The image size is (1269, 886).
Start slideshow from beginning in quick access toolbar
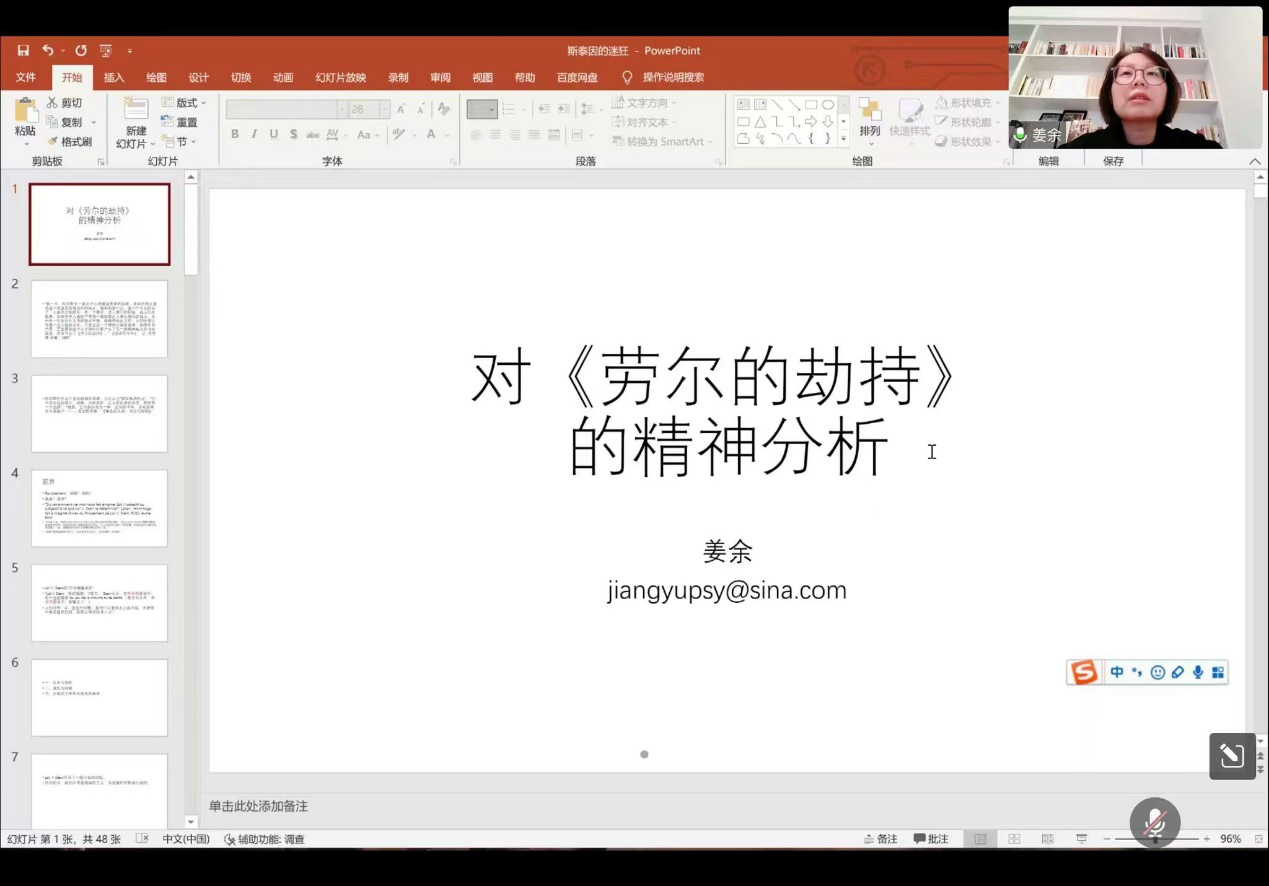tap(106, 51)
